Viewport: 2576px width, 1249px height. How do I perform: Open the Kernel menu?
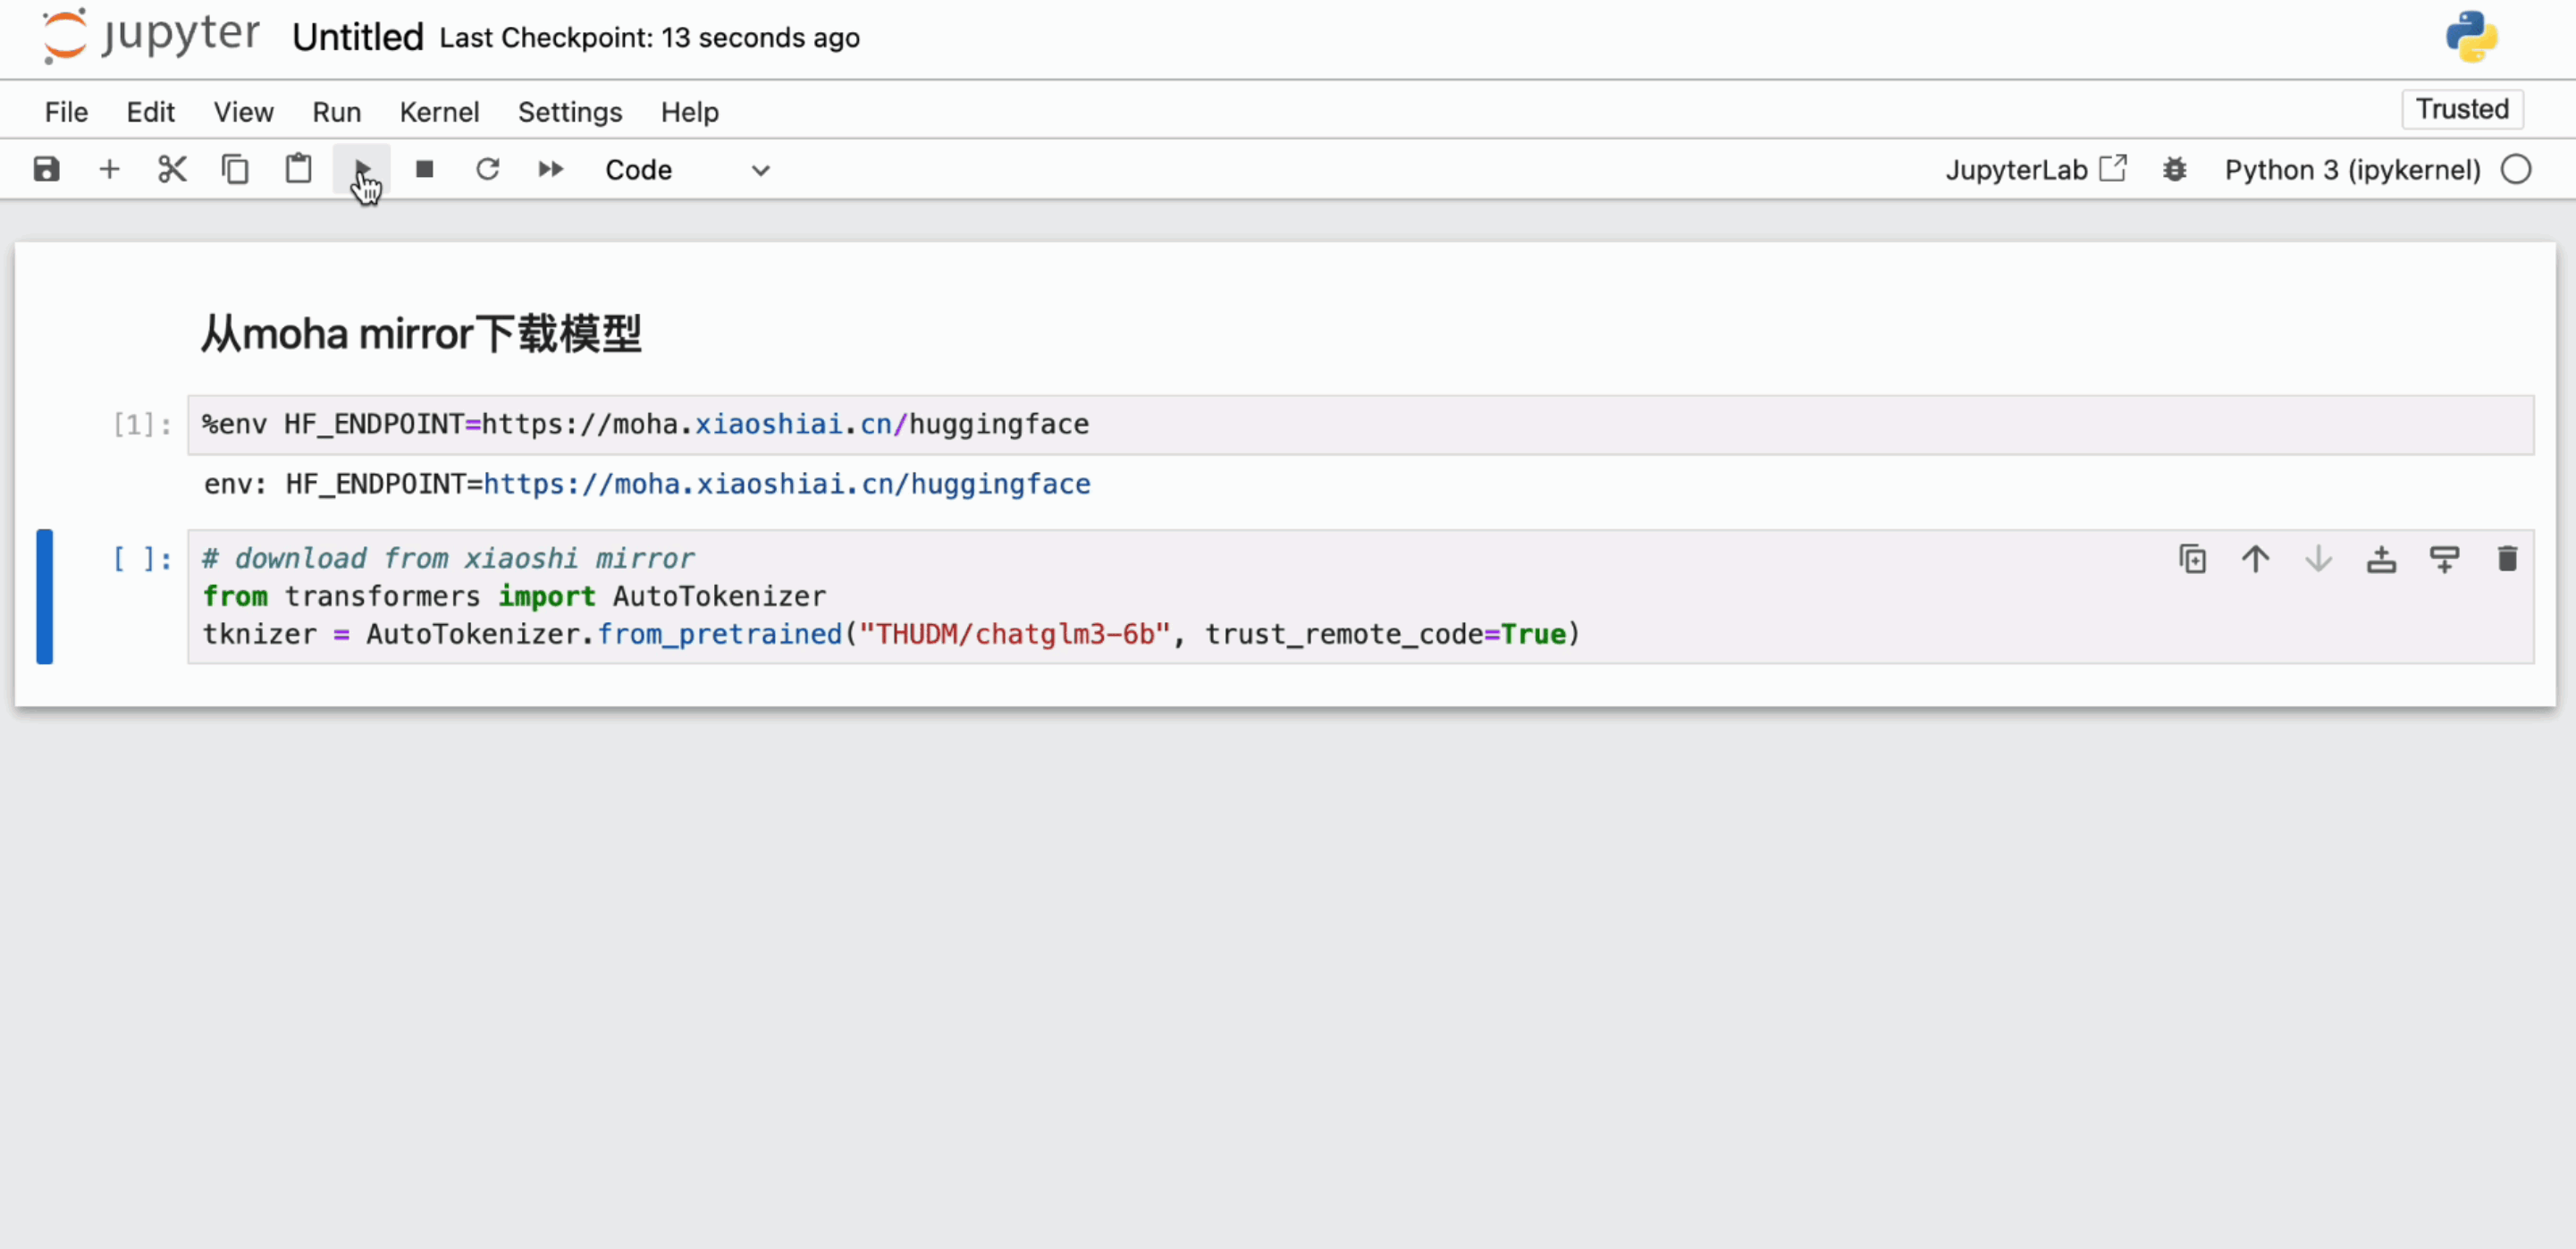[439, 112]
